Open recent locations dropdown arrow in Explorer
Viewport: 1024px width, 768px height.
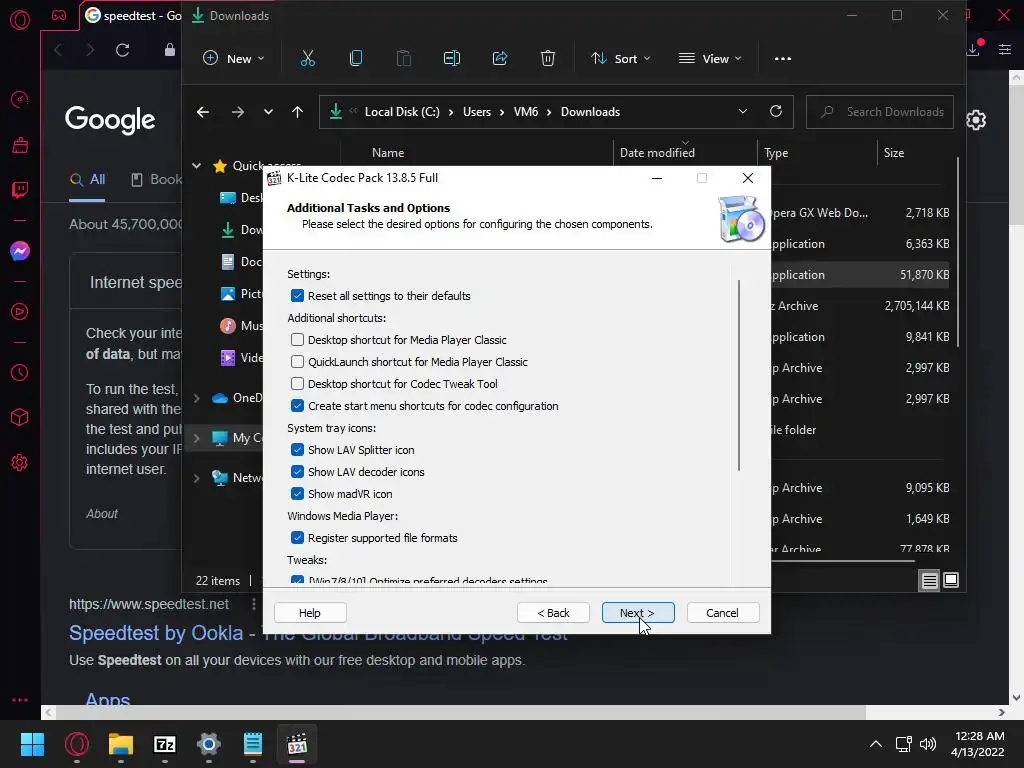[268, 112]
